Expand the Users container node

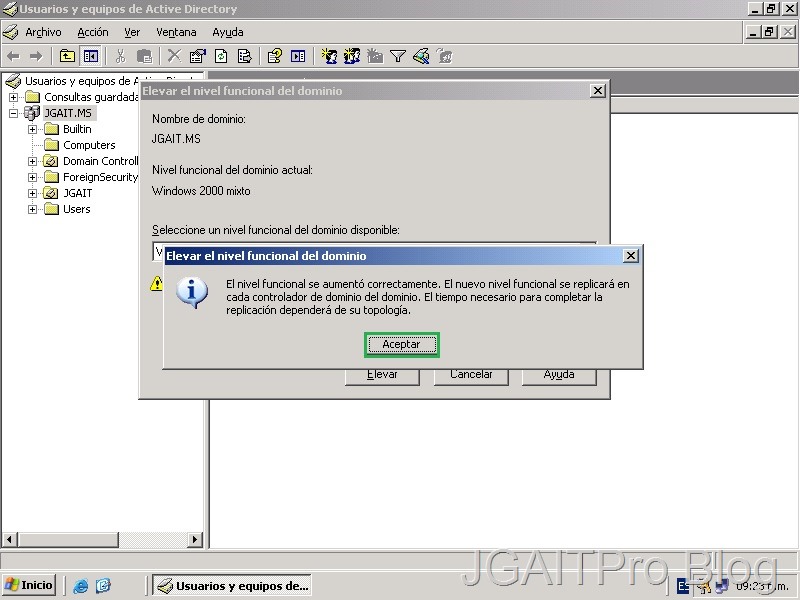pos(32,209)
